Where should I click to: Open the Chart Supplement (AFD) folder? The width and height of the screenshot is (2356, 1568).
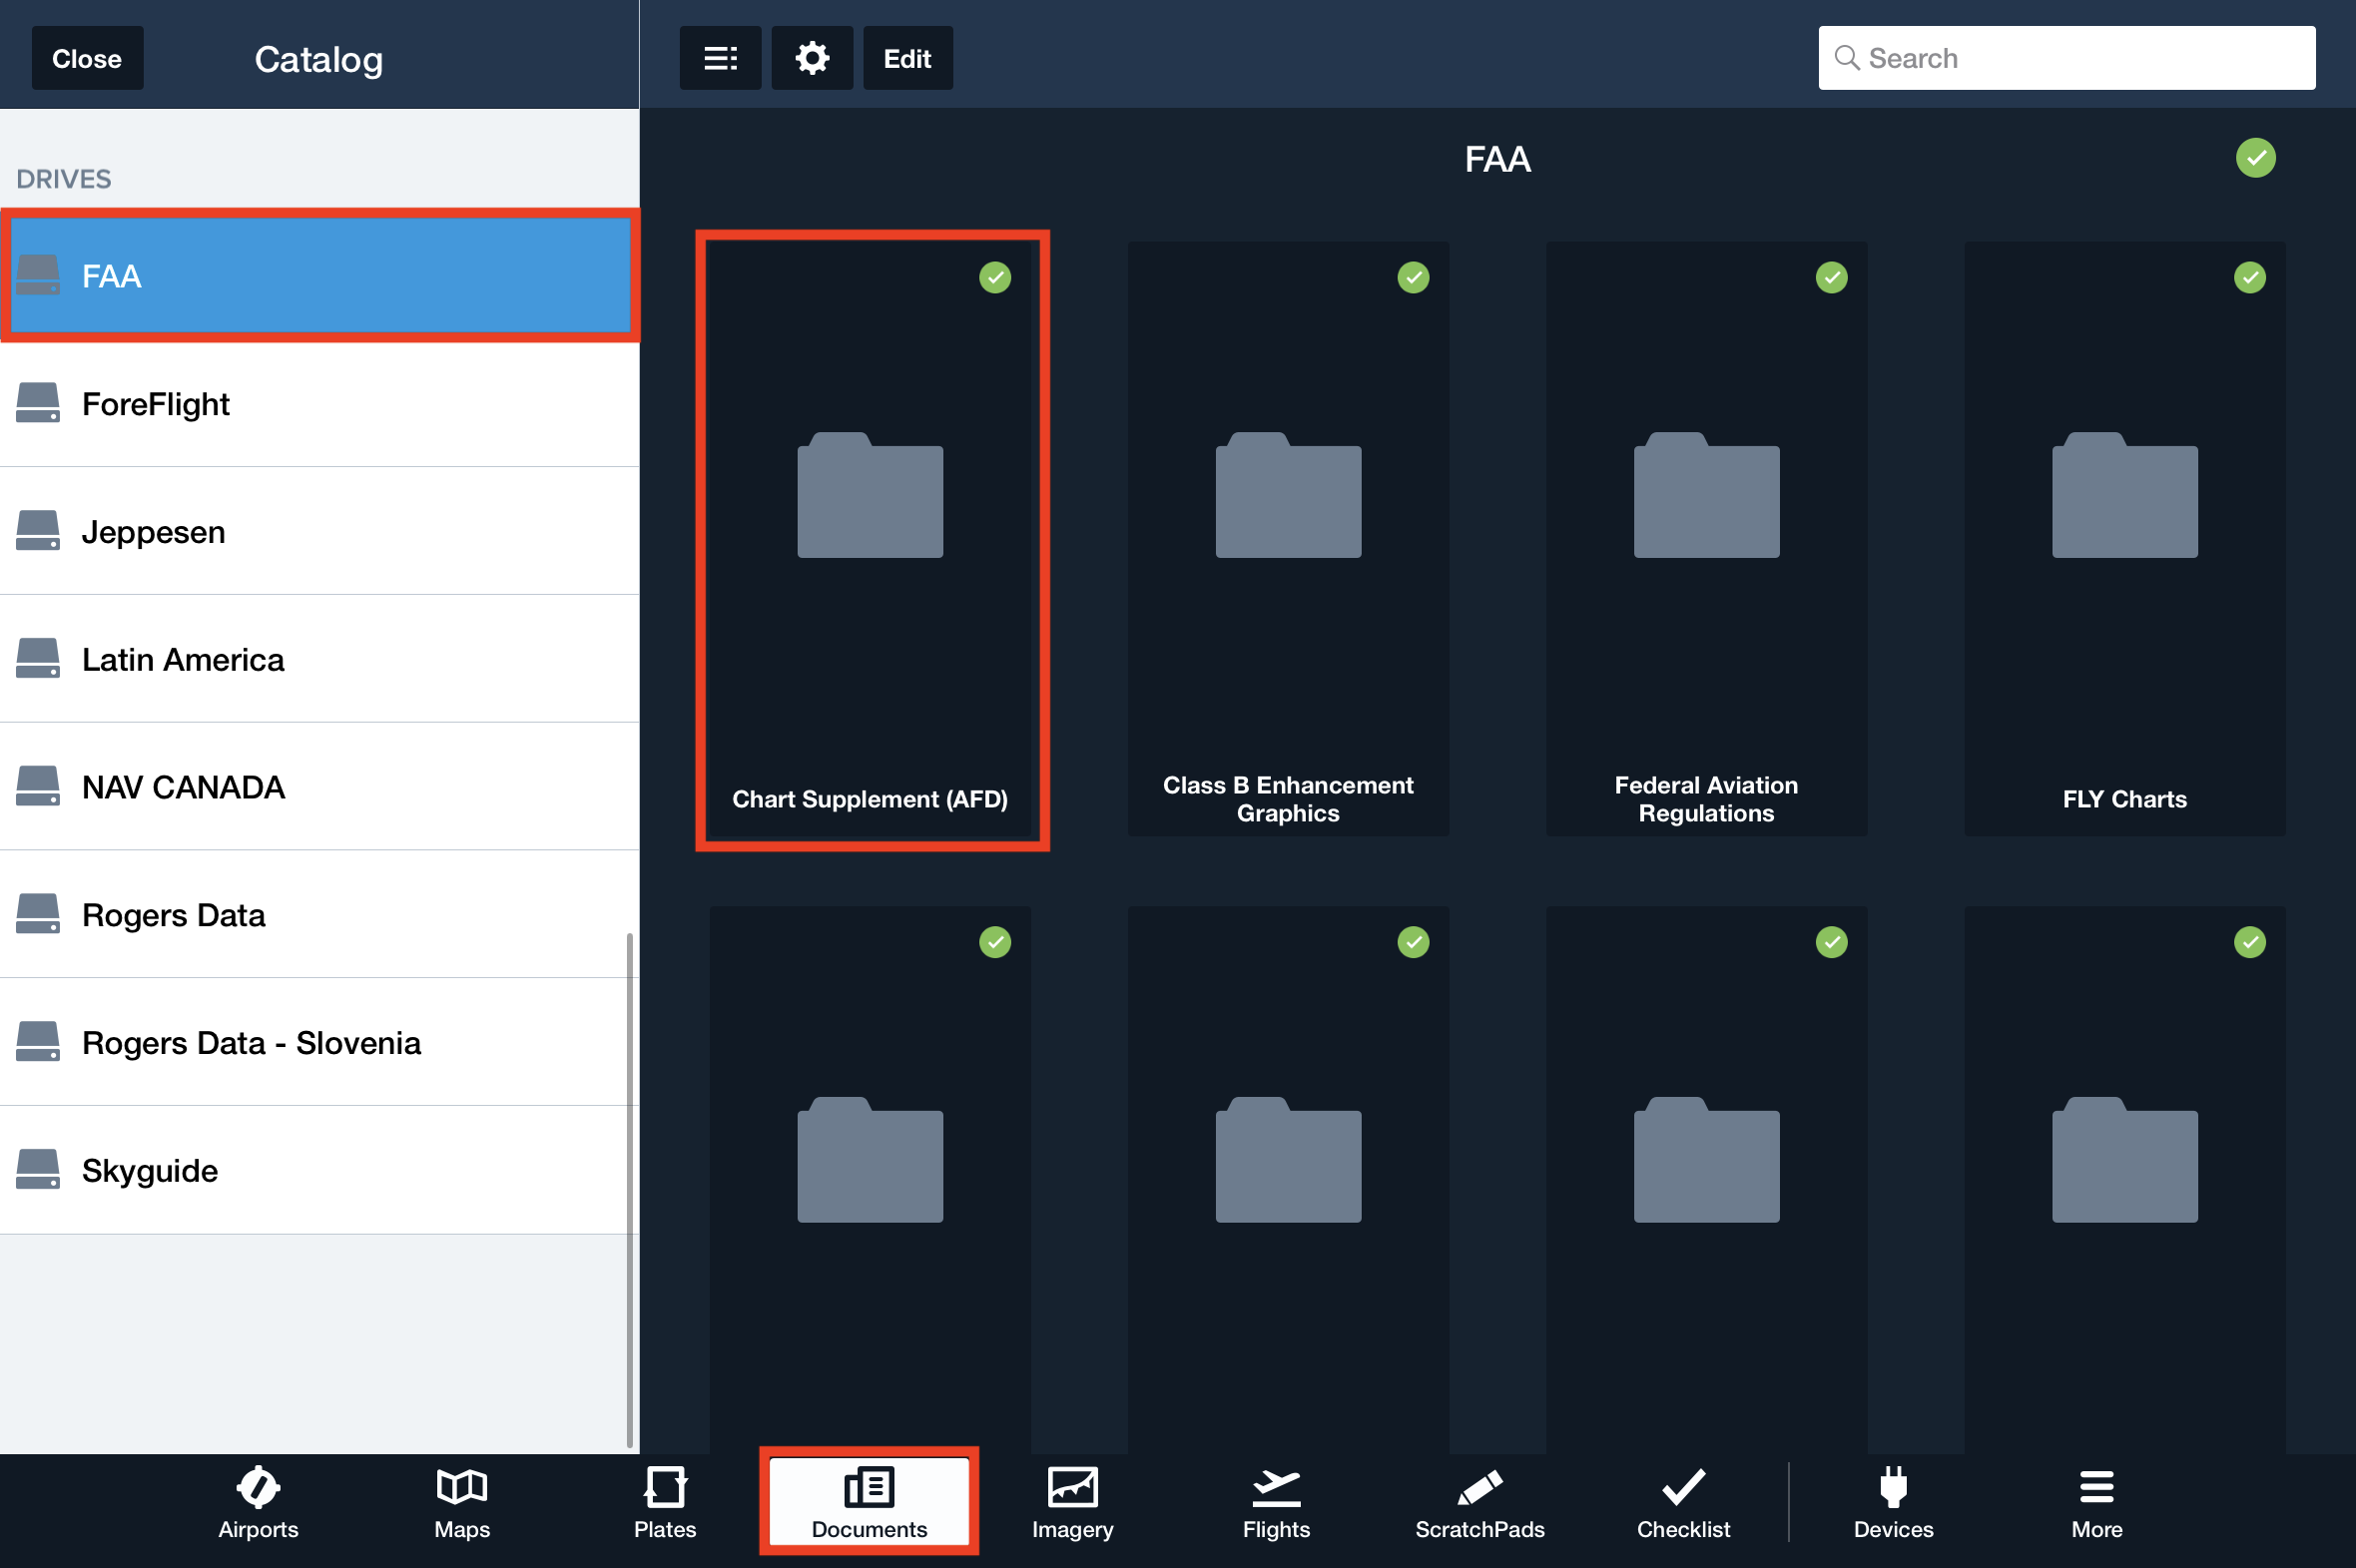(x=870, y=539)
